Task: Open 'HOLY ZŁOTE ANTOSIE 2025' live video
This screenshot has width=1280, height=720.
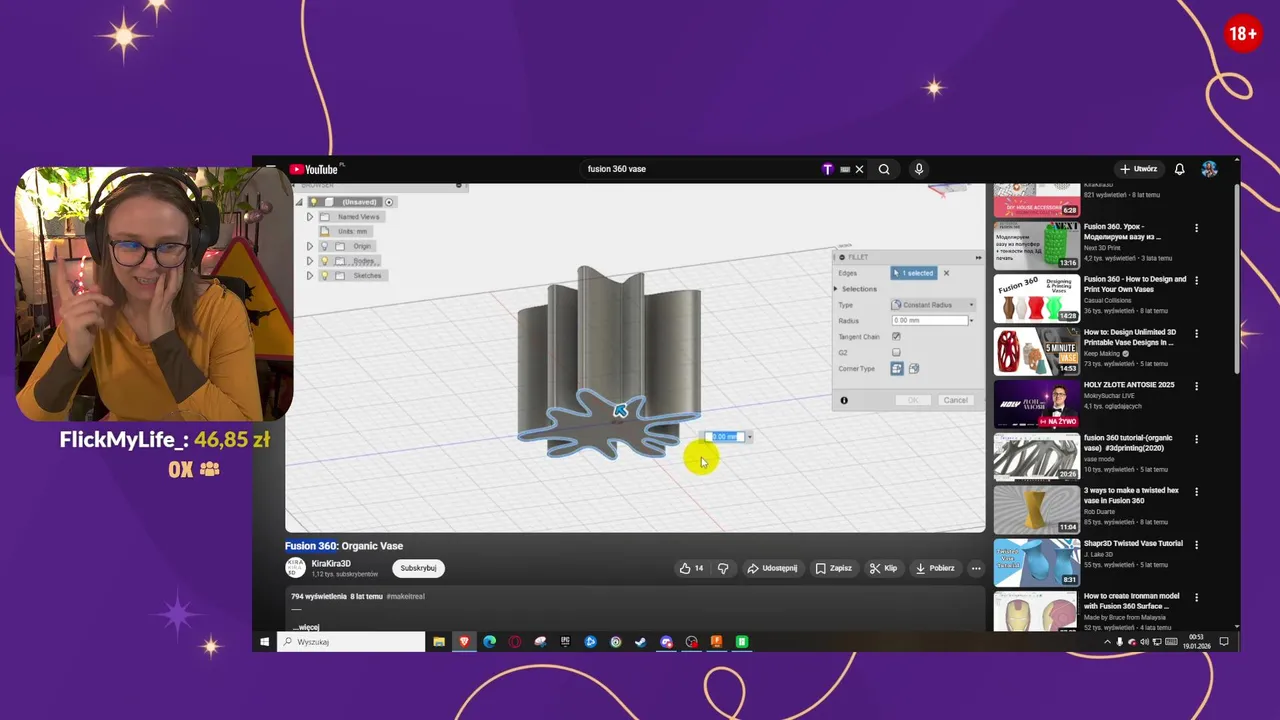Action: click(x=1036, y=403)
